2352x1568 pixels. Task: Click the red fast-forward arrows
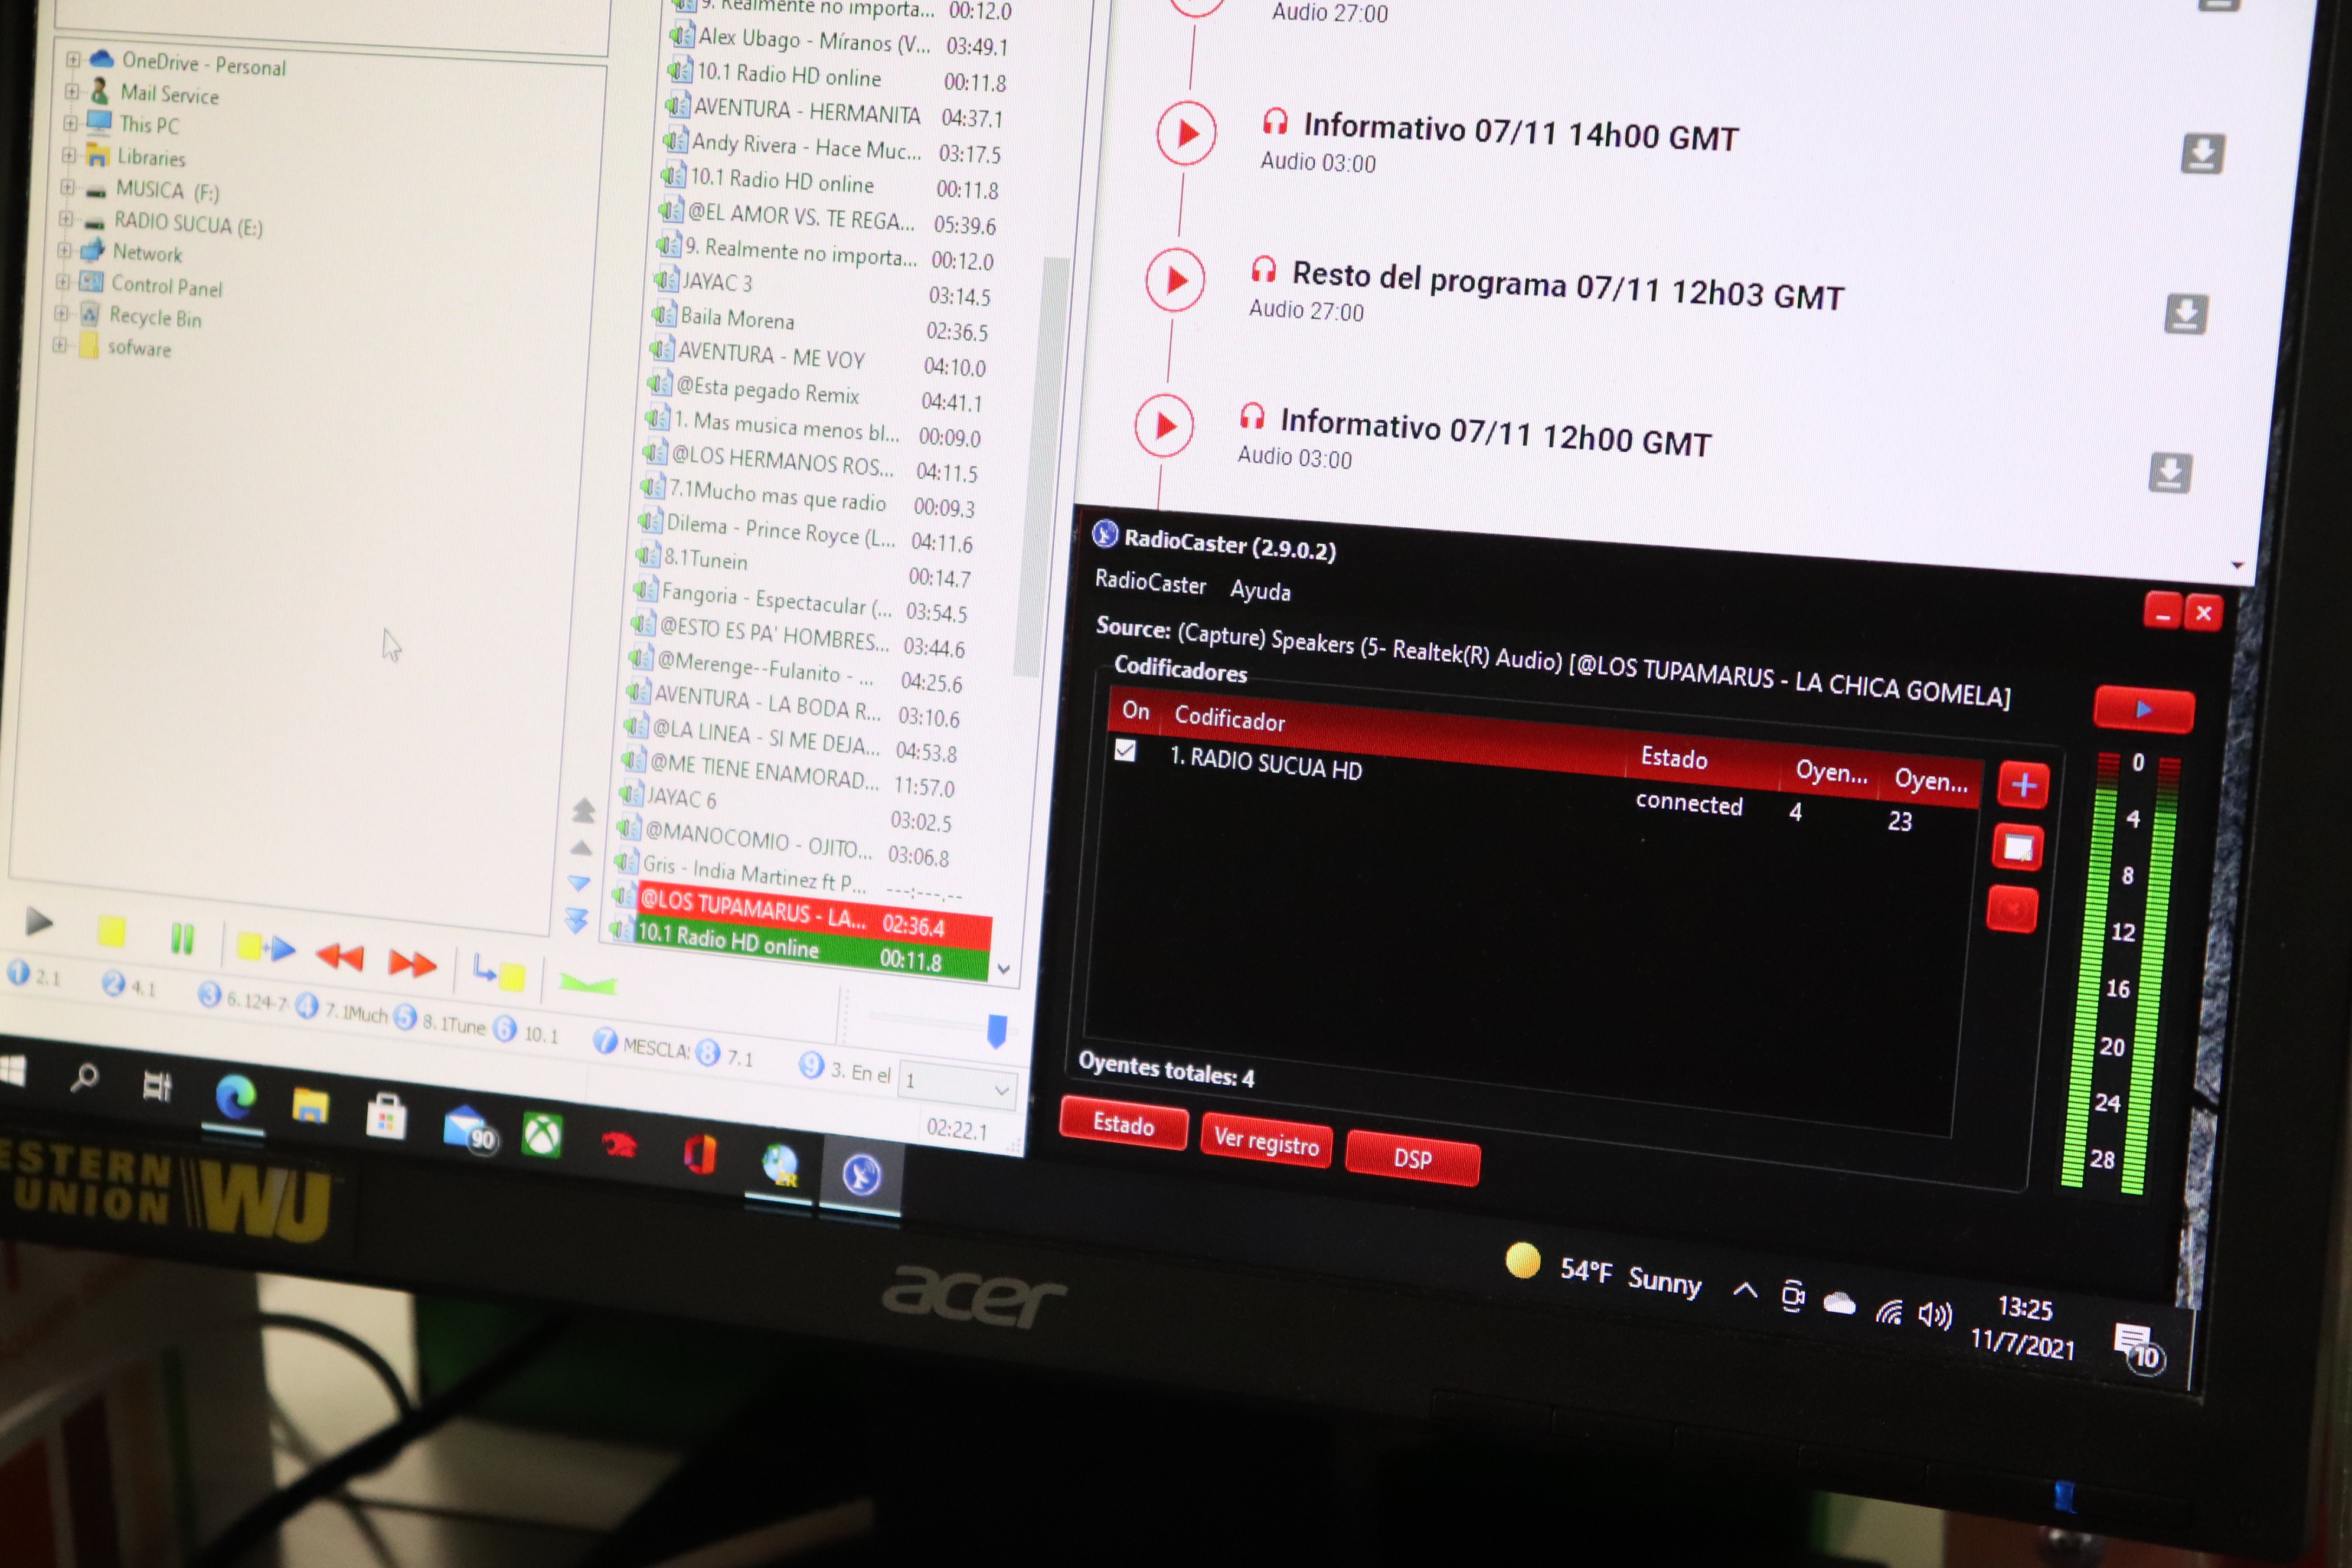coord(412,963)
